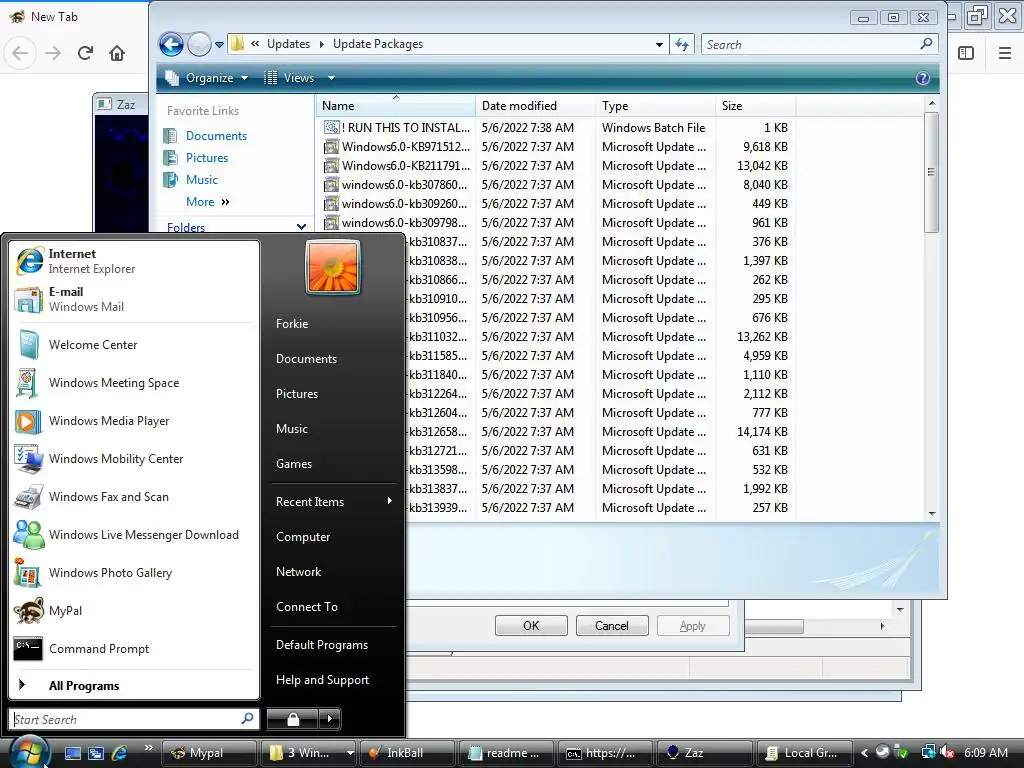The width and height of the screenshot is (1024, 768).
Task: Open Windows Mobility Center
Action: click(134, 458)
